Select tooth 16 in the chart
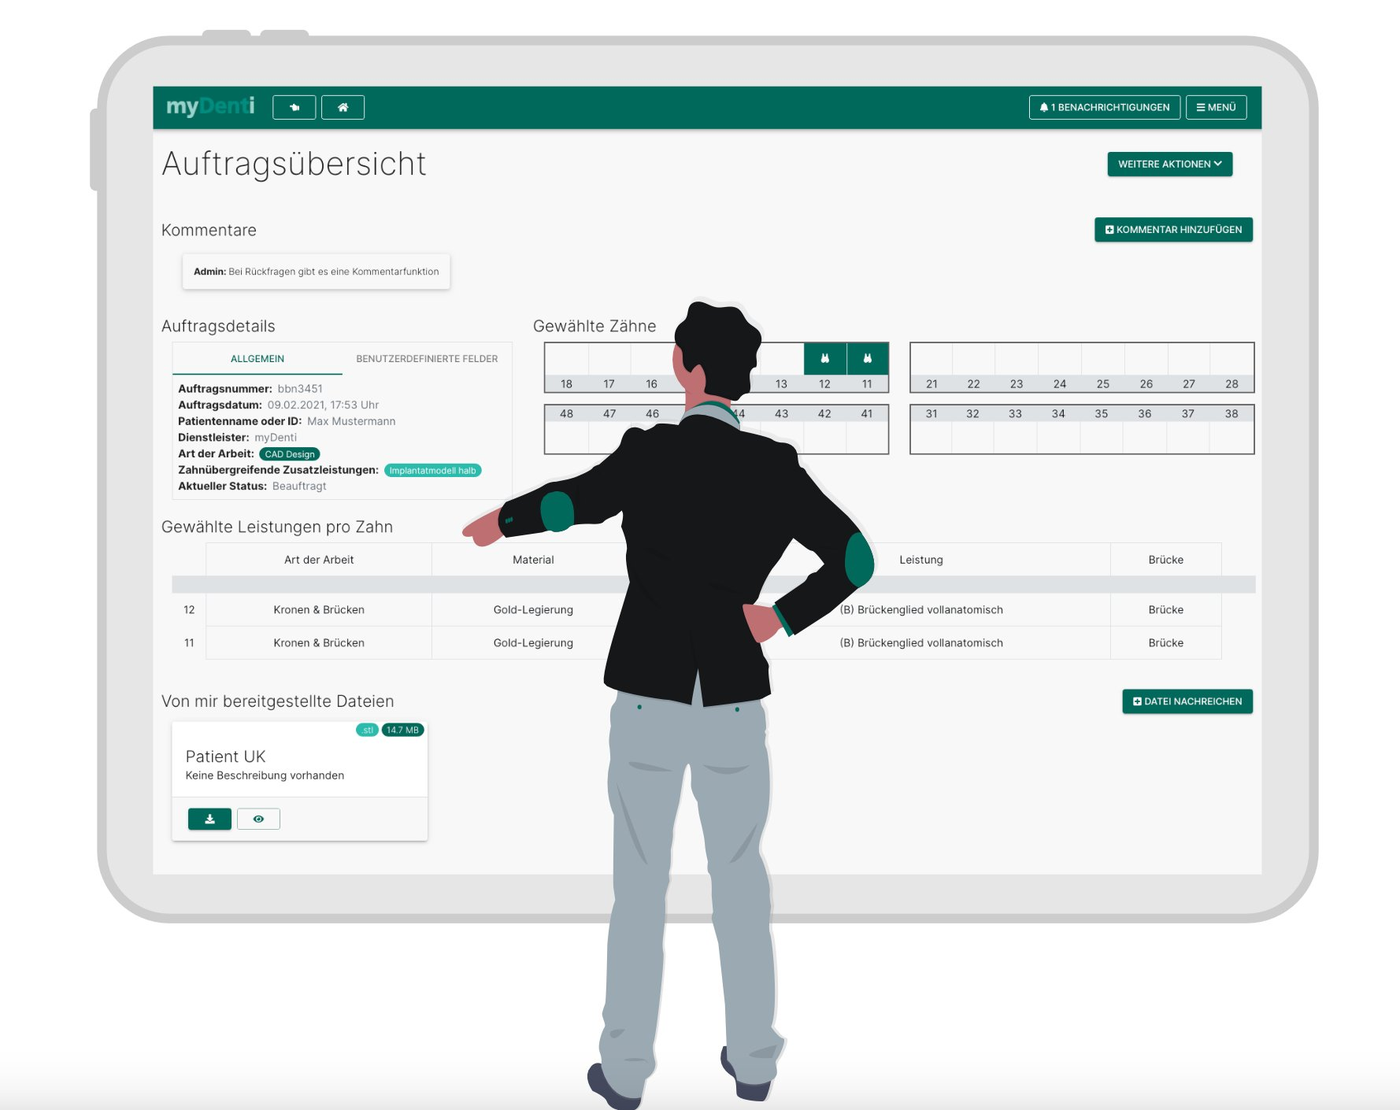Screen dimensions: 1400x1110 coord(651,367)
